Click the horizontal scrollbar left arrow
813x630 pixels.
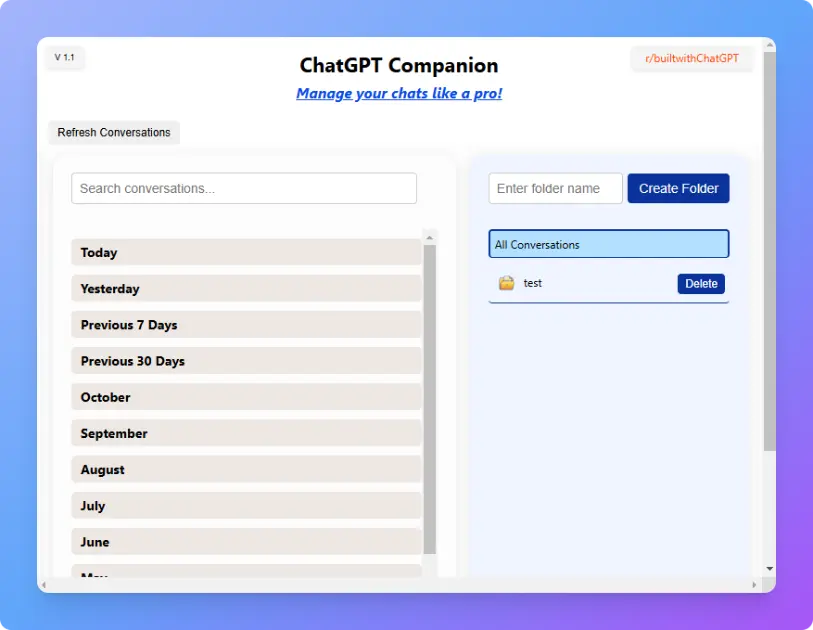click(44, 585)
